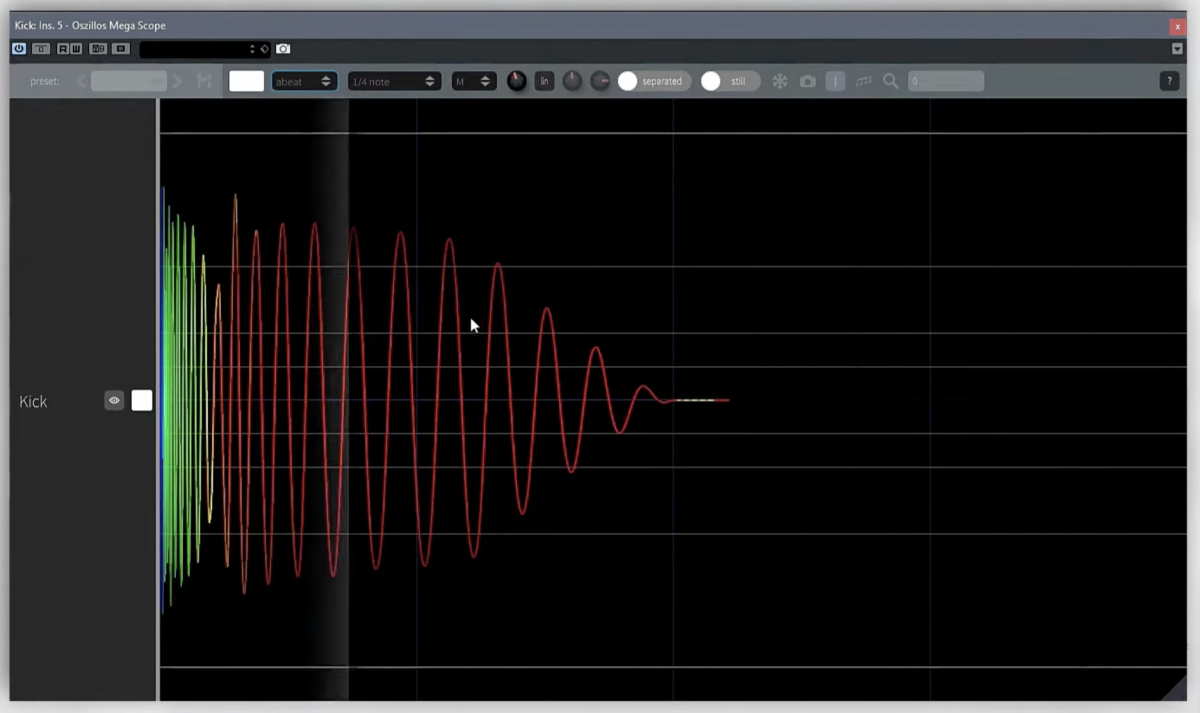Click the W automation write button
The height and width of the screenshot is (713, 1200).
(76, 48)
